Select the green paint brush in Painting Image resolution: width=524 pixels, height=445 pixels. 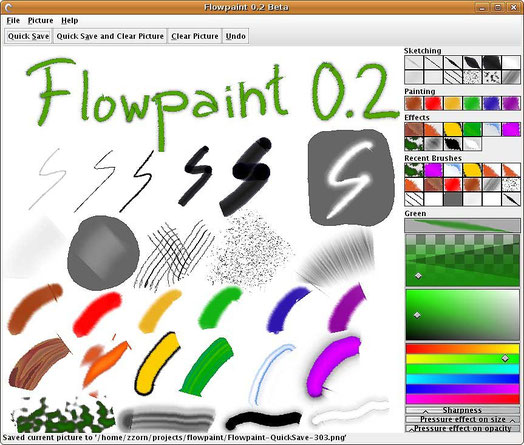472,104
